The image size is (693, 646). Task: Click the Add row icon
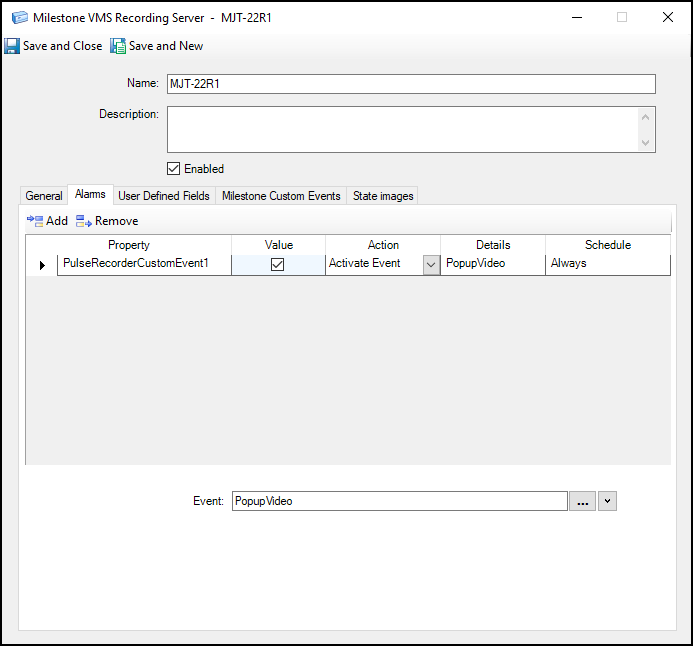pyautogui.click(x=35, y=220)
